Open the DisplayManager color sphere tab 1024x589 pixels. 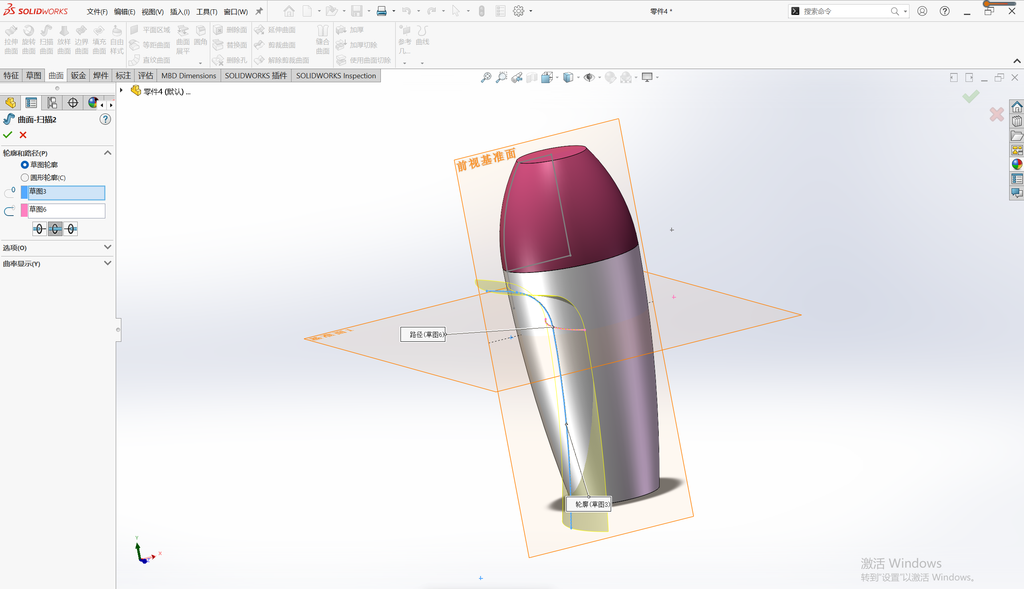coord(93,103)
